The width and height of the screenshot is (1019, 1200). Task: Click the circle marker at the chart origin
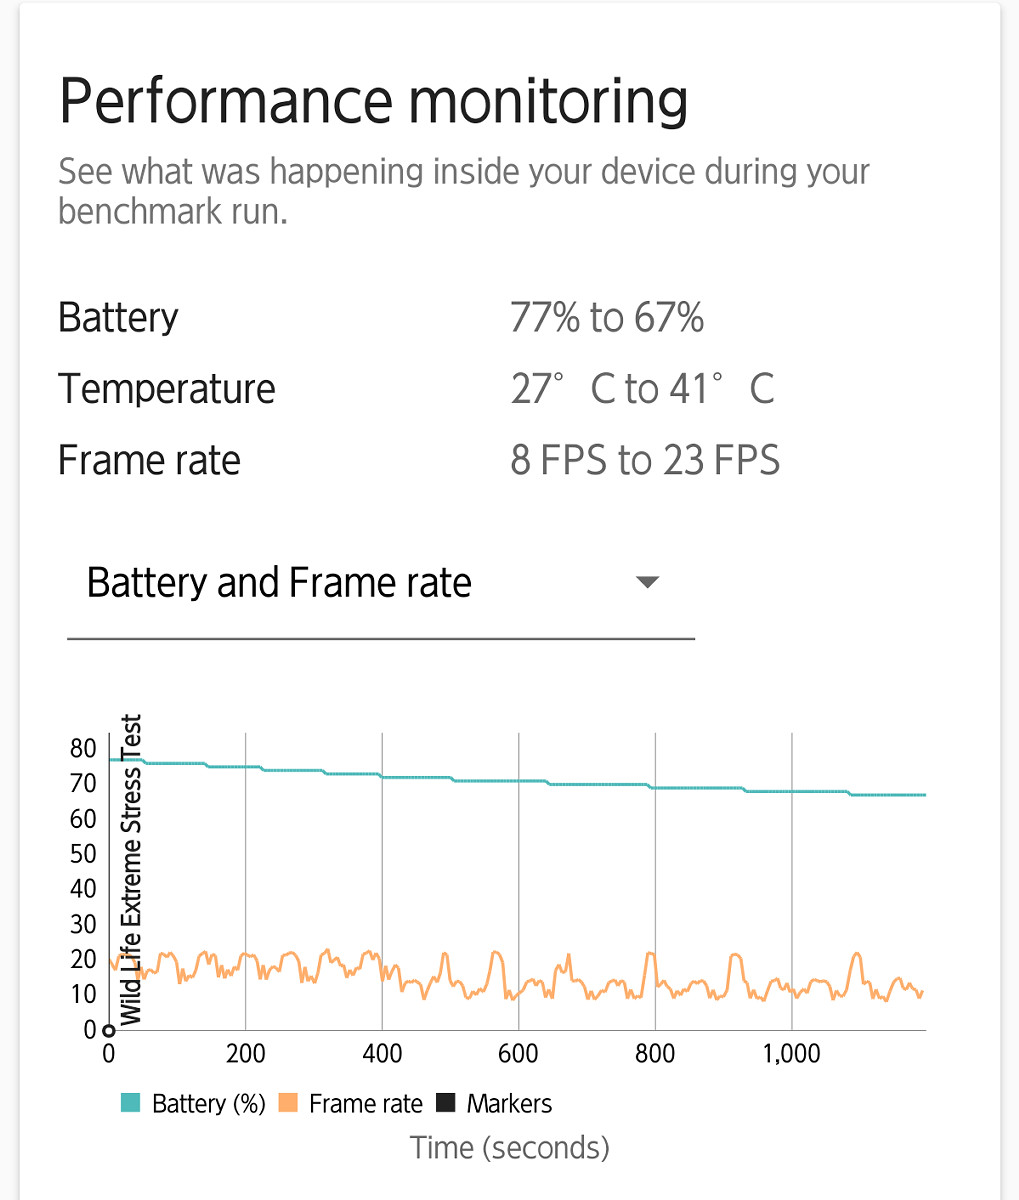tap(109, 1031)
